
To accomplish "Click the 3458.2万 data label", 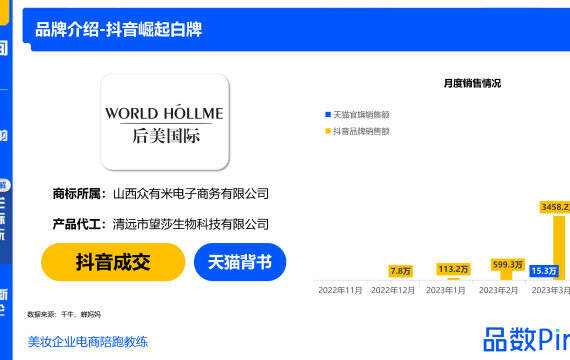I will coord(555,207).
